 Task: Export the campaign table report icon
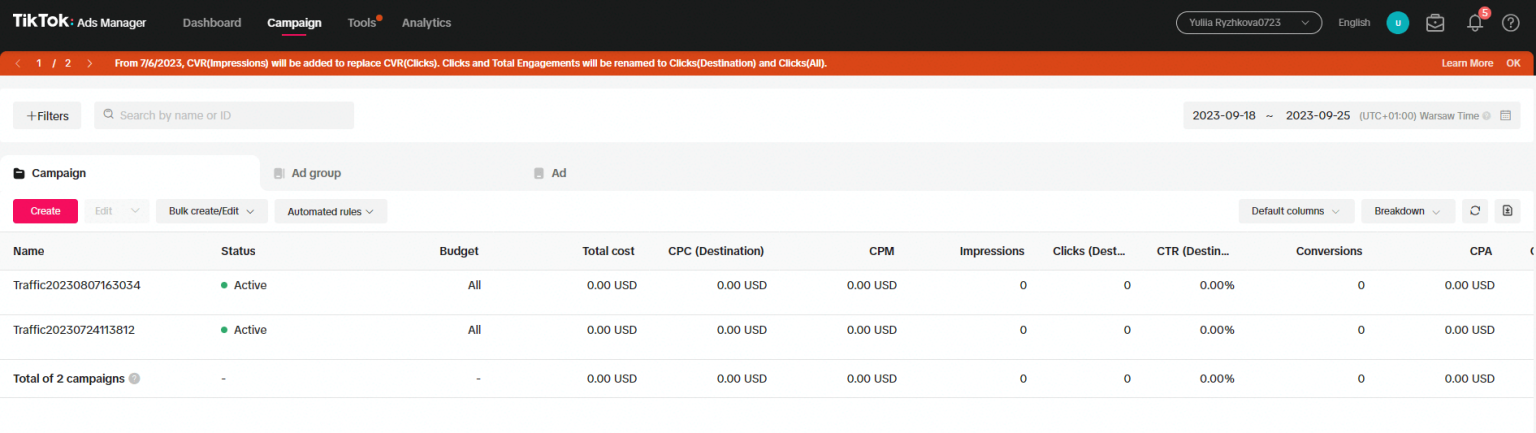point(1507,211)
